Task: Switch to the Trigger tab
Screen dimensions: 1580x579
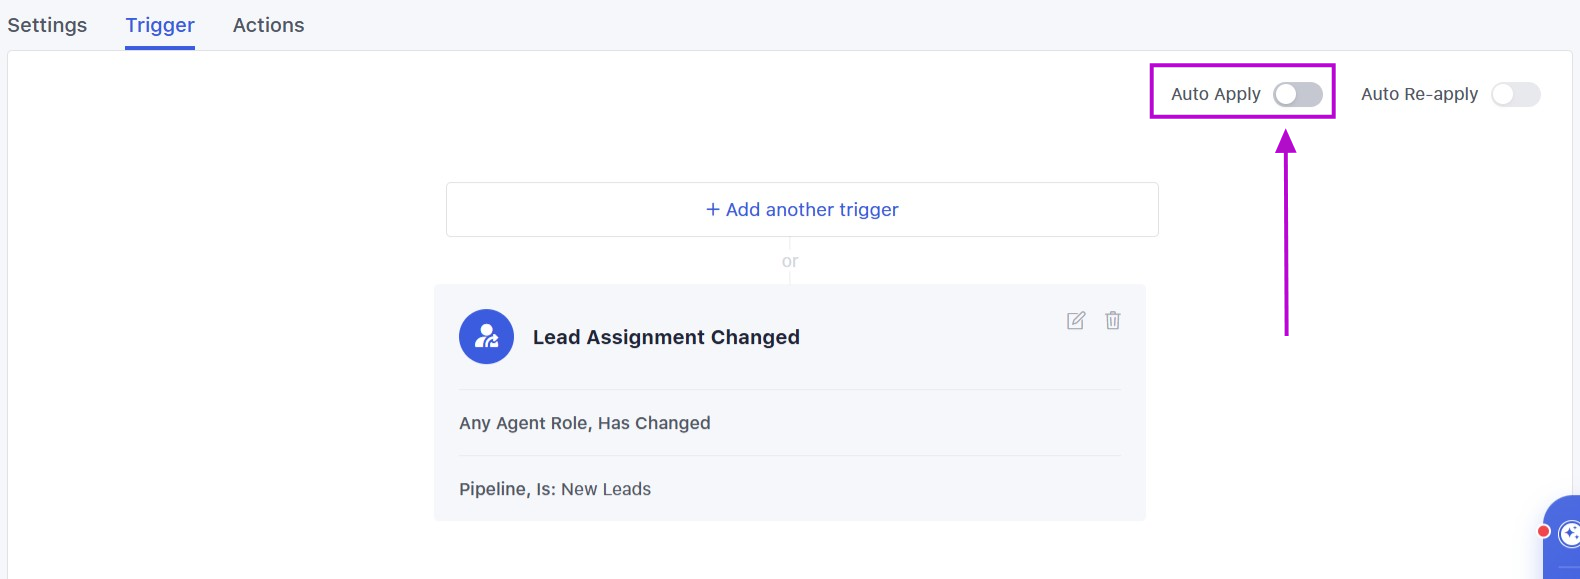Action: click(160, 25)
